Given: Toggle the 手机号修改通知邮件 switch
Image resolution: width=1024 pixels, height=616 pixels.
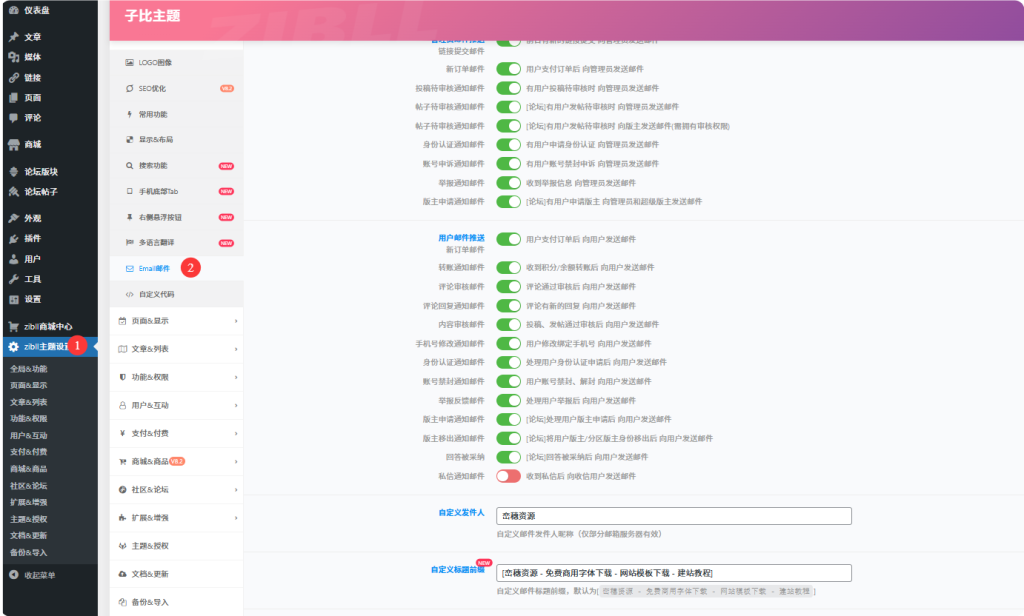Looking at the screenshot, I should [508, 344].
